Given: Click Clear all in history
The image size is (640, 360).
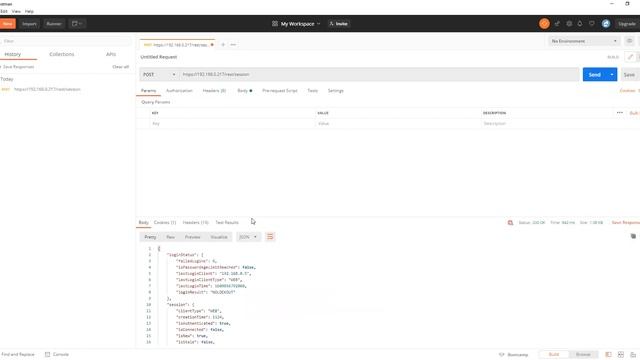Looking at the screenshot, I should point(120,67).
